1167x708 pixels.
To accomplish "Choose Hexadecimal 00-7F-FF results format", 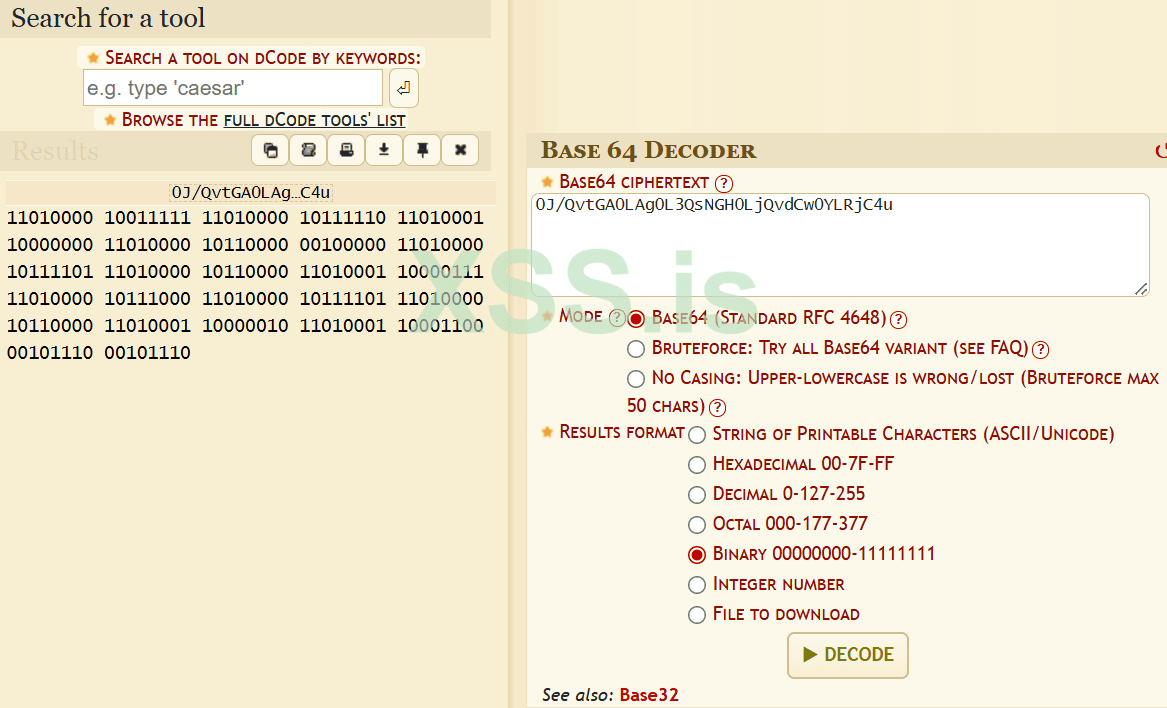I will pyautogui.click(x=697, y=465).
